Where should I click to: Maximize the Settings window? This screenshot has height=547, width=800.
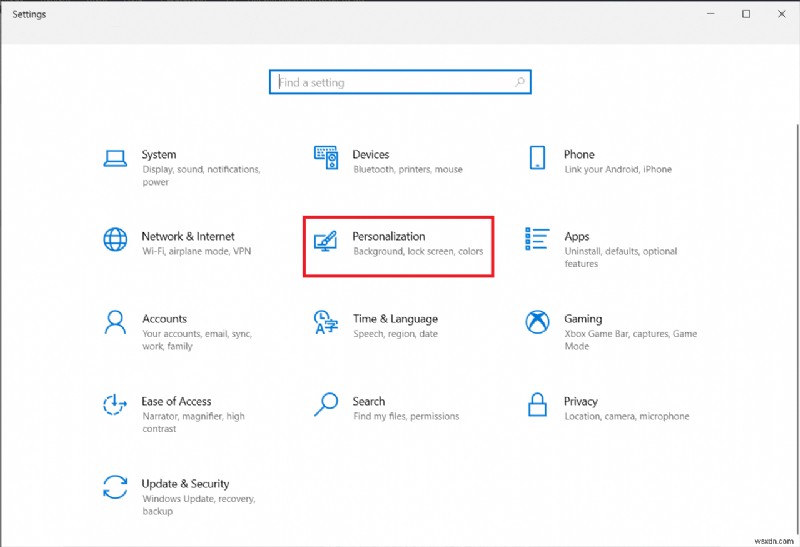point(746,14)
